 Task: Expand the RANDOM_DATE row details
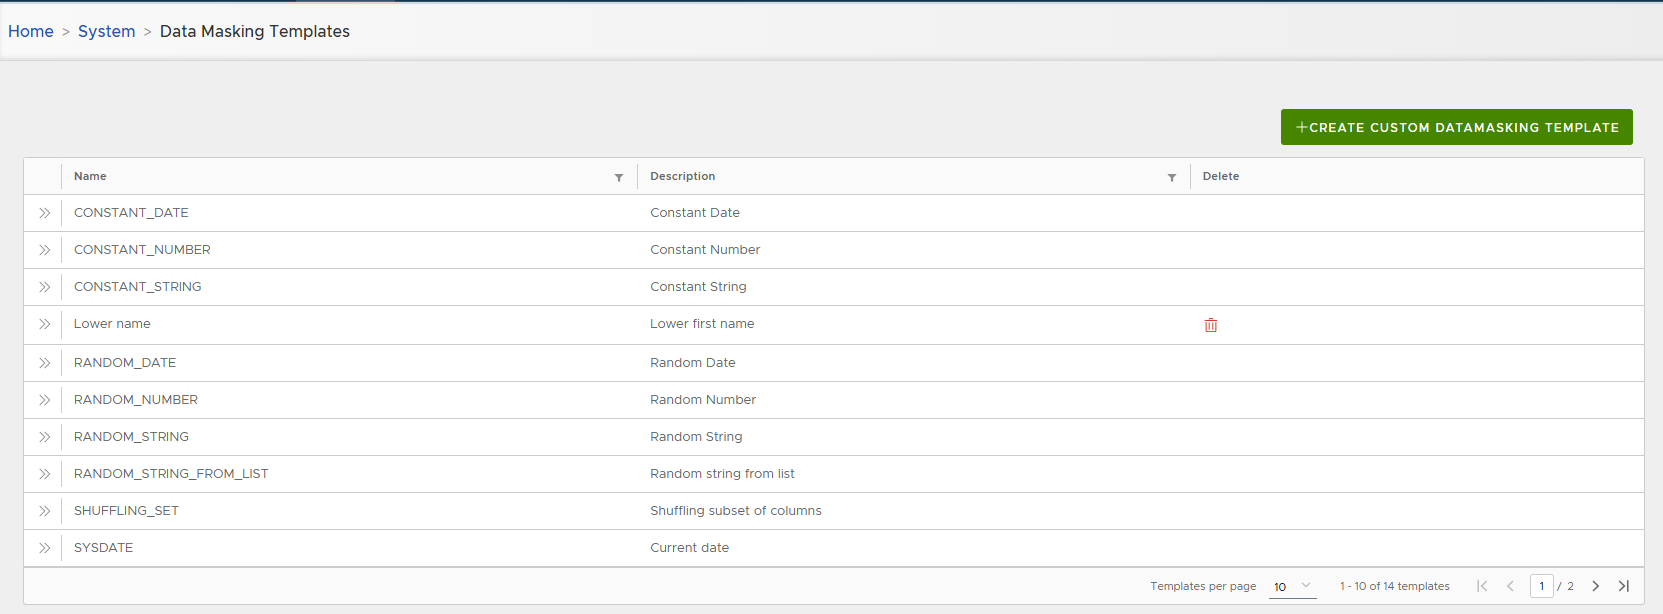[44, 363]
